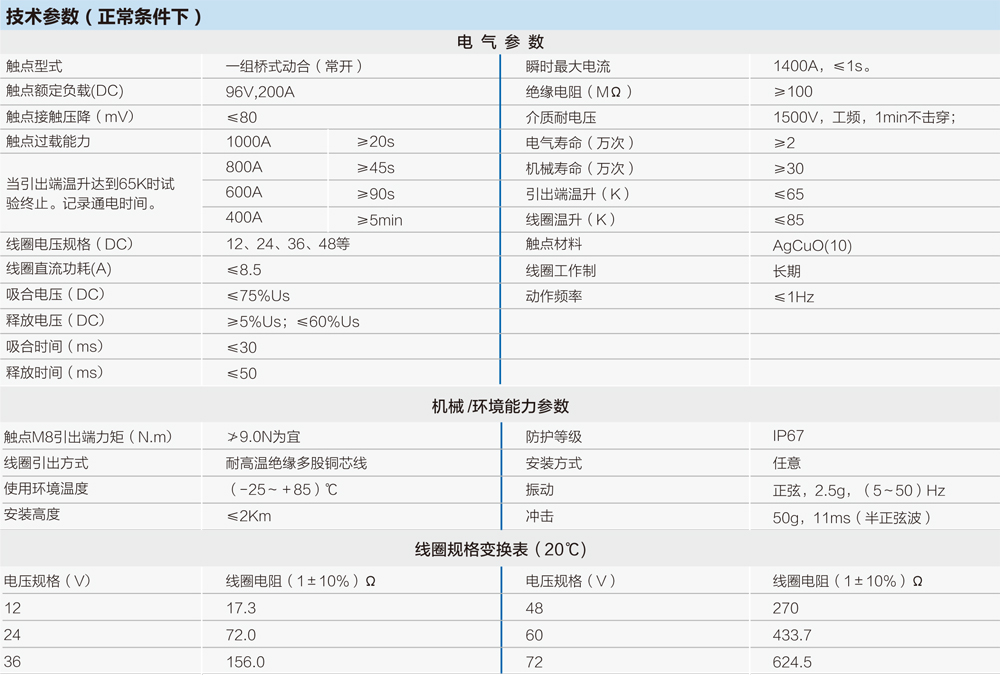Select the 17.3 coil resistance cell
This screenshot has height=675, width=1000.
click(x=240, y=607)
